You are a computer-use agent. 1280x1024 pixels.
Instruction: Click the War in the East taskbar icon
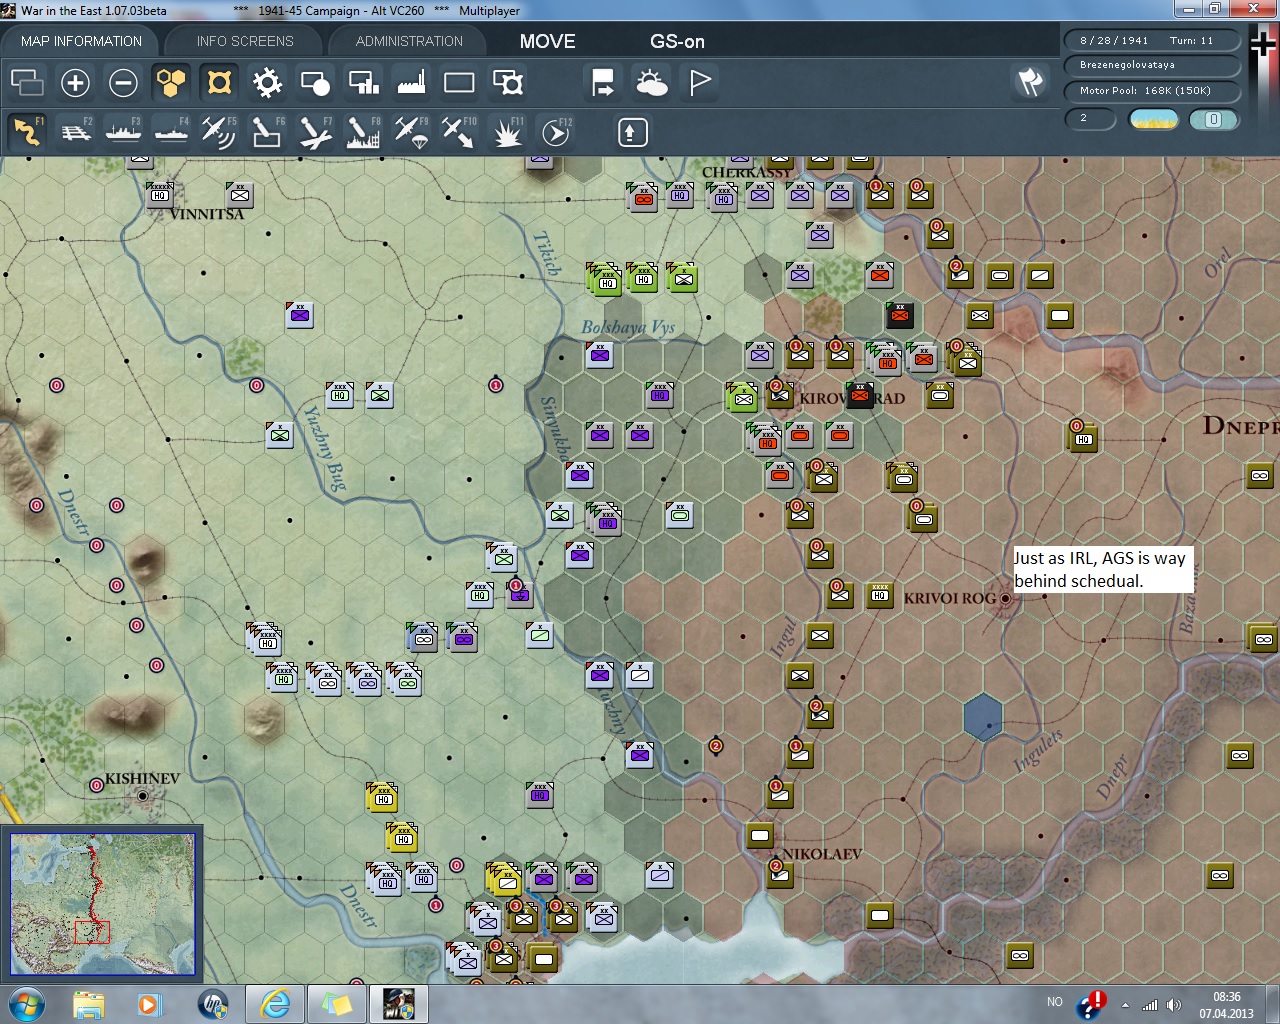point(399,1003)
